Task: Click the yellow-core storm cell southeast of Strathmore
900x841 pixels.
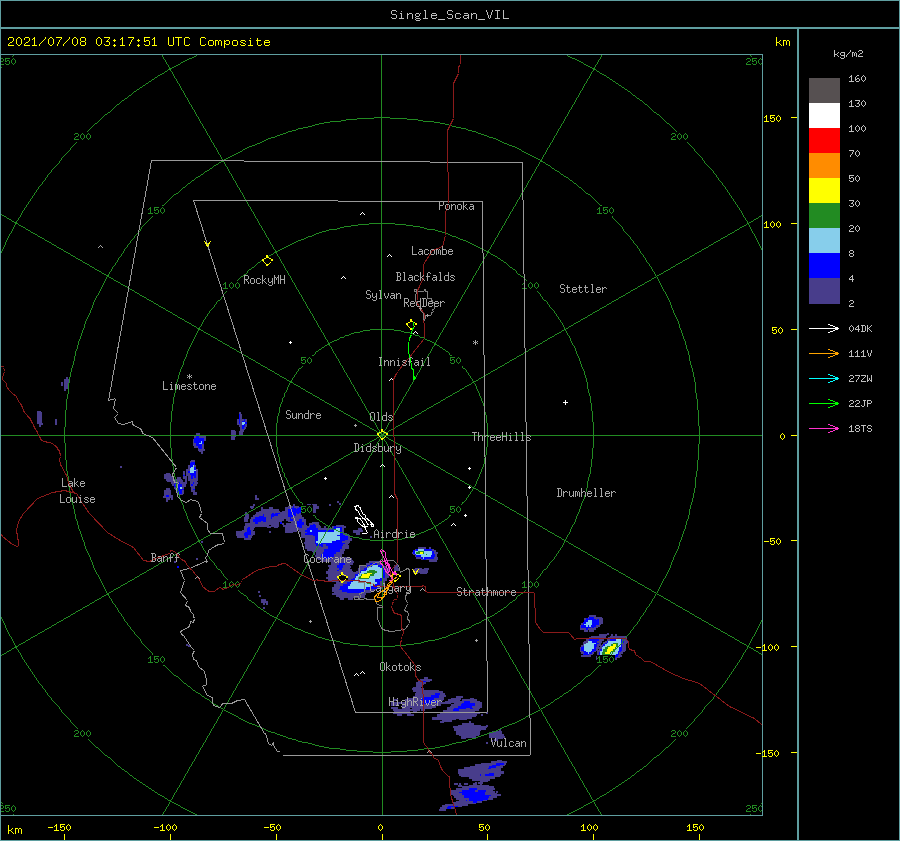Action: point(611,648)
